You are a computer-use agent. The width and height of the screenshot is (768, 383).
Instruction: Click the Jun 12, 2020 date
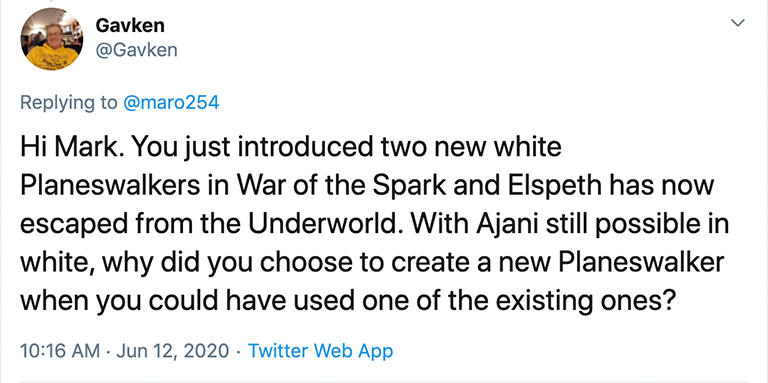coord(172,351)
